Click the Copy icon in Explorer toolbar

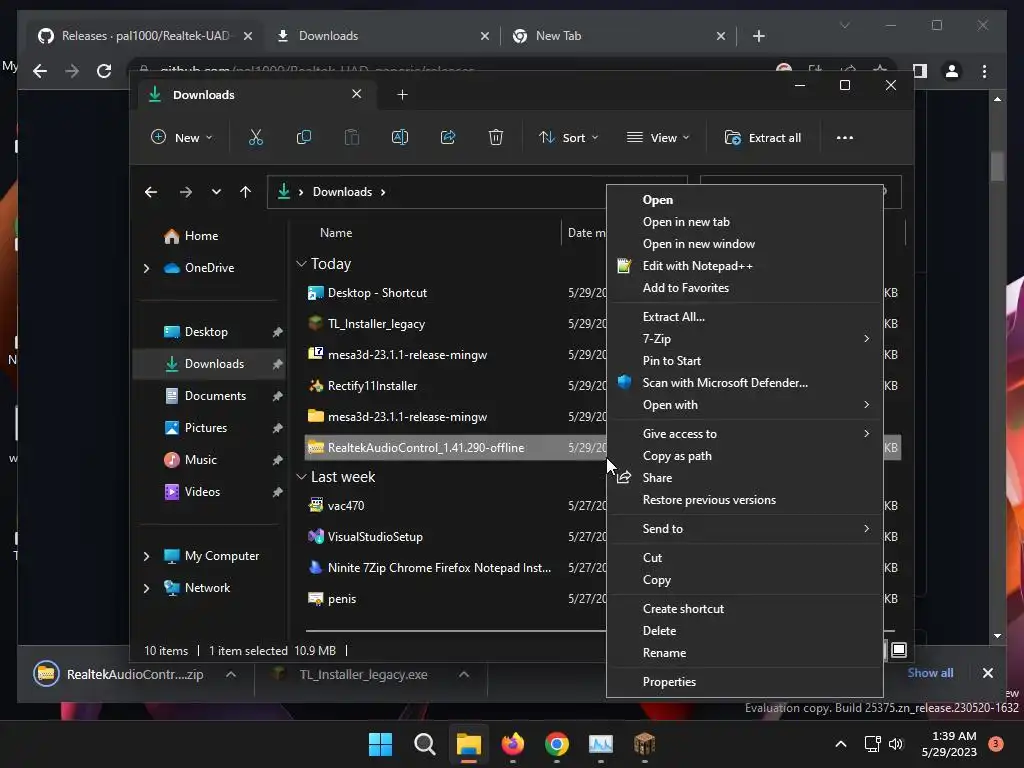(x=304, y=138)
